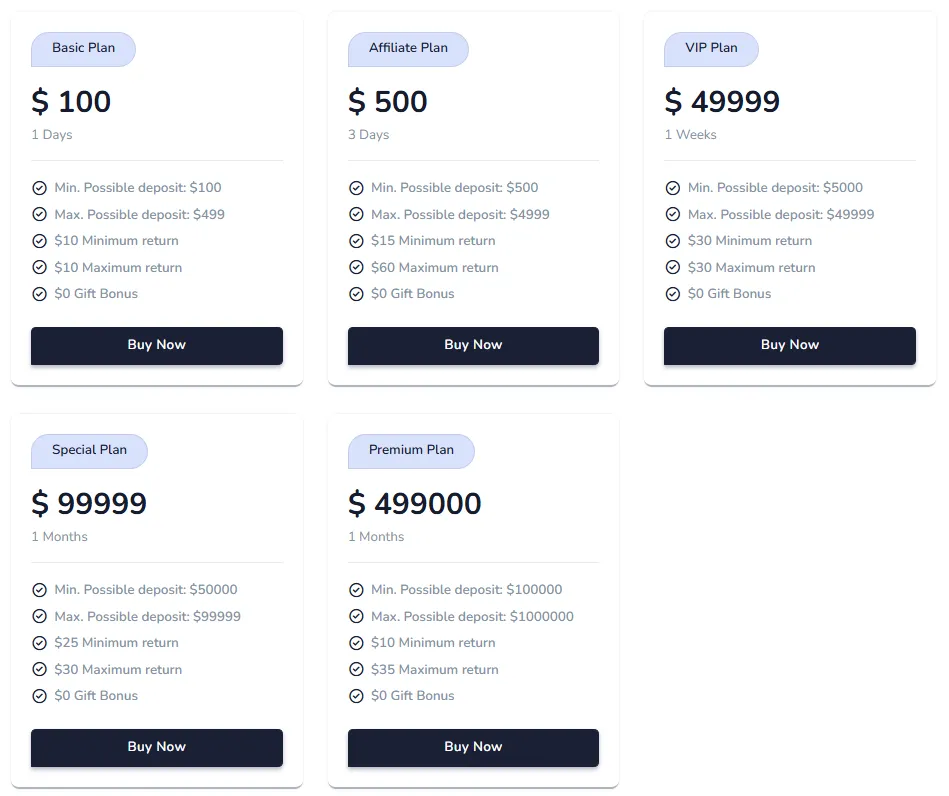Select the Affiliate Plan badge
Image resolution: width=949 pixels, height=796 pixels.
pos(408,48)
